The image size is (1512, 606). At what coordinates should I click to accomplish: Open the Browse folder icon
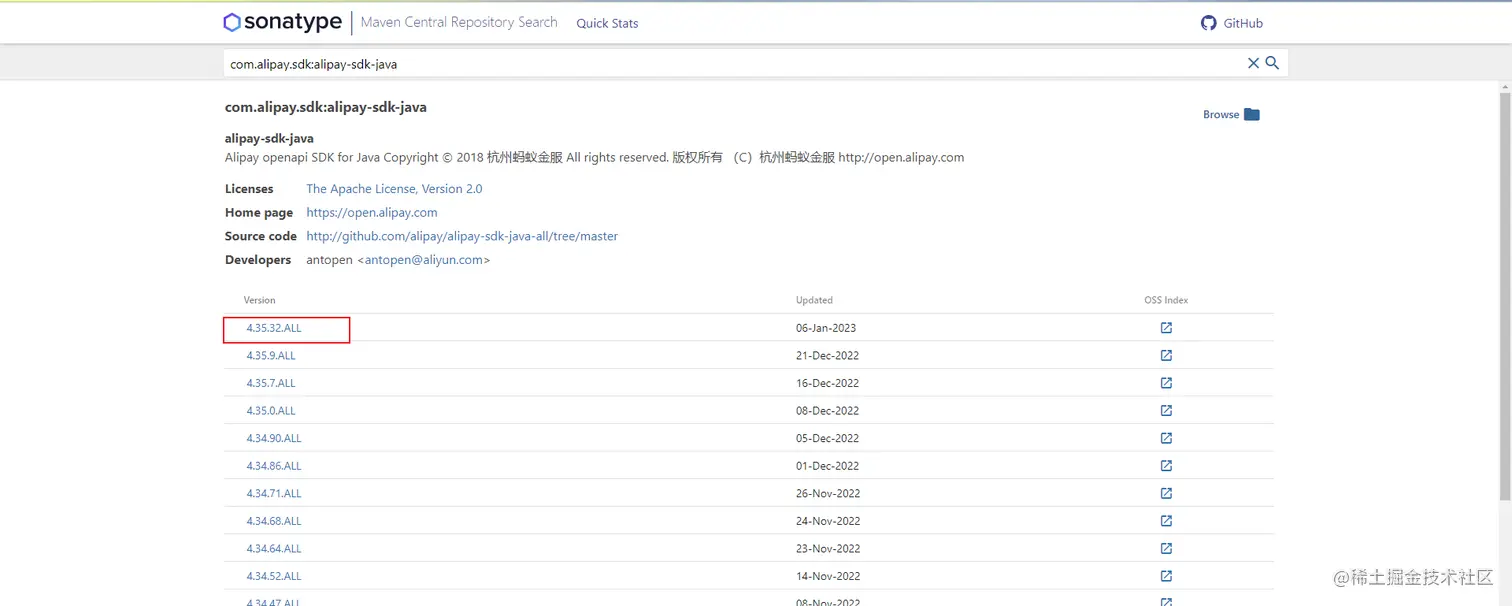[1252, 114]
